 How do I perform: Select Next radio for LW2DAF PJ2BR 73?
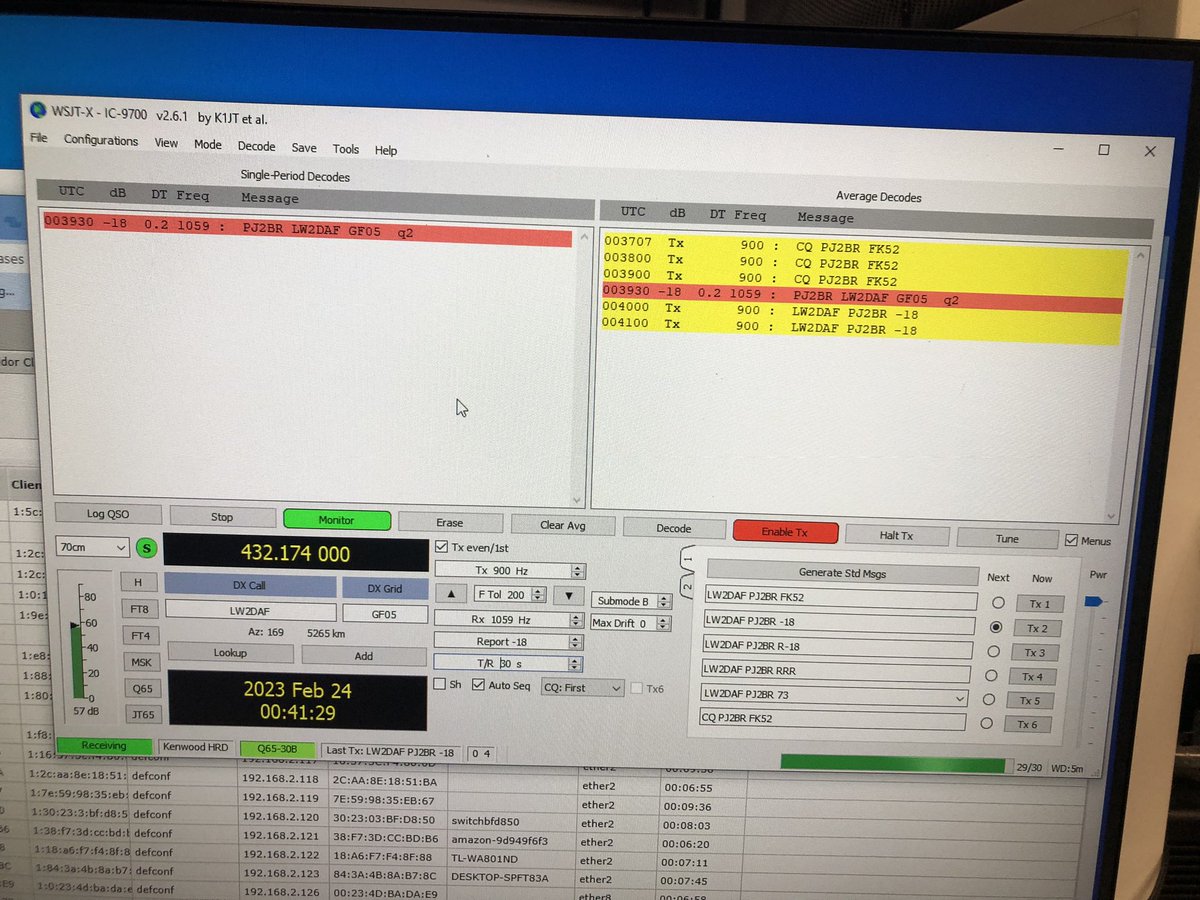click(988, 699)
